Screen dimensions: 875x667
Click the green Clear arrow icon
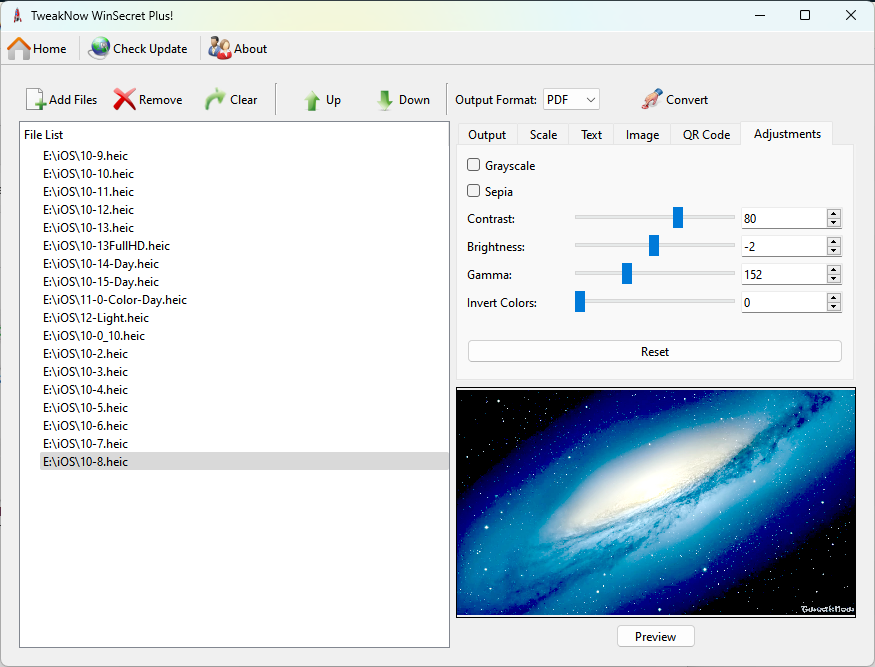click(x=215, y=99)
